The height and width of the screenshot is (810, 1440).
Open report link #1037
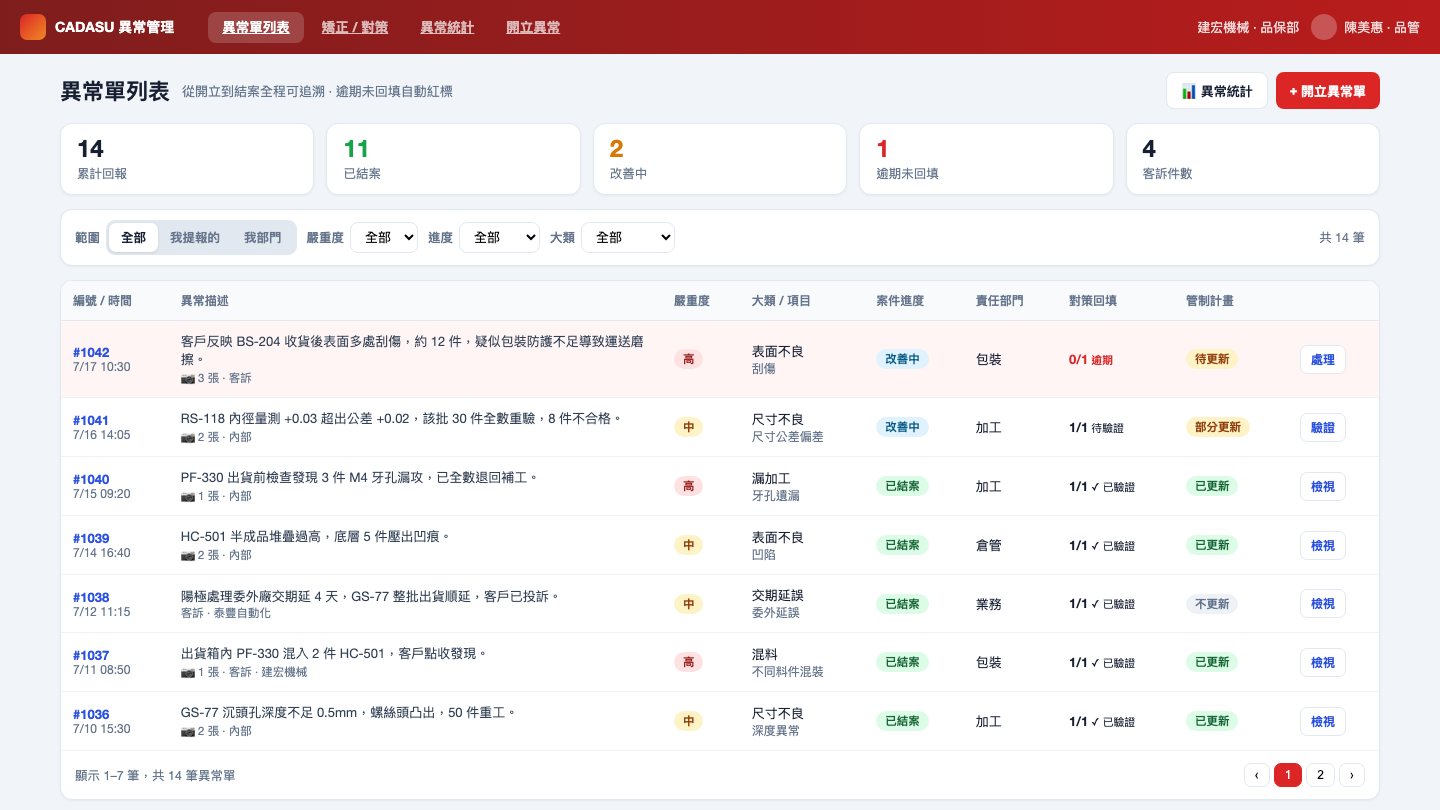point(91,655)
